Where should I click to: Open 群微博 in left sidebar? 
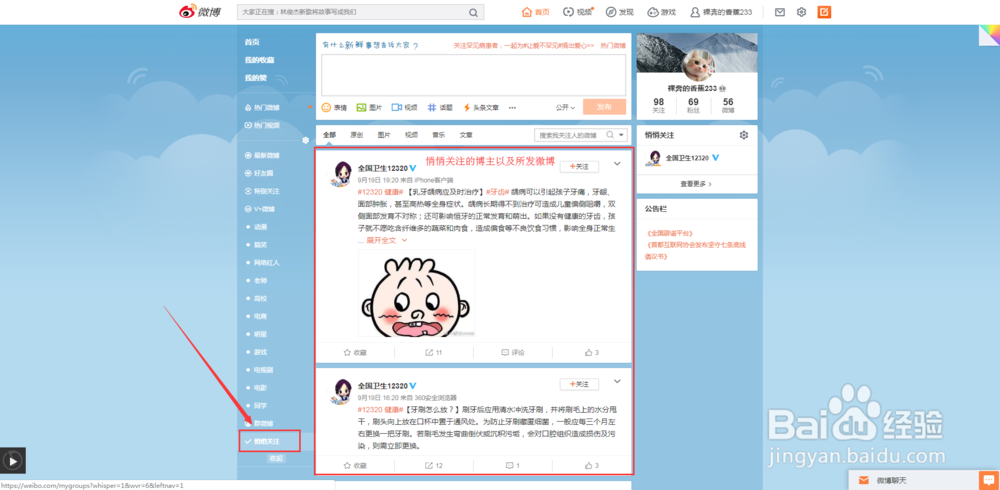259,423
